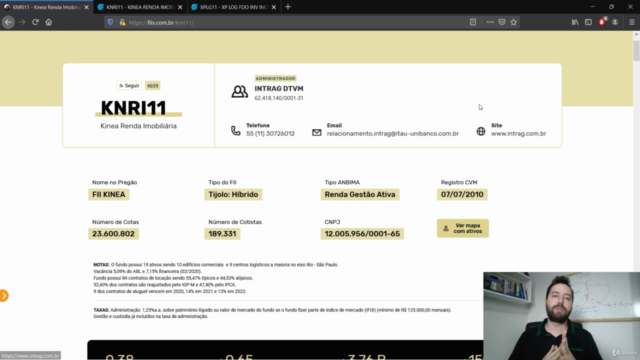Viewport: 640px width, 360px height.
Task: Click the forward navigation arrow
Action: coord(22,22)
